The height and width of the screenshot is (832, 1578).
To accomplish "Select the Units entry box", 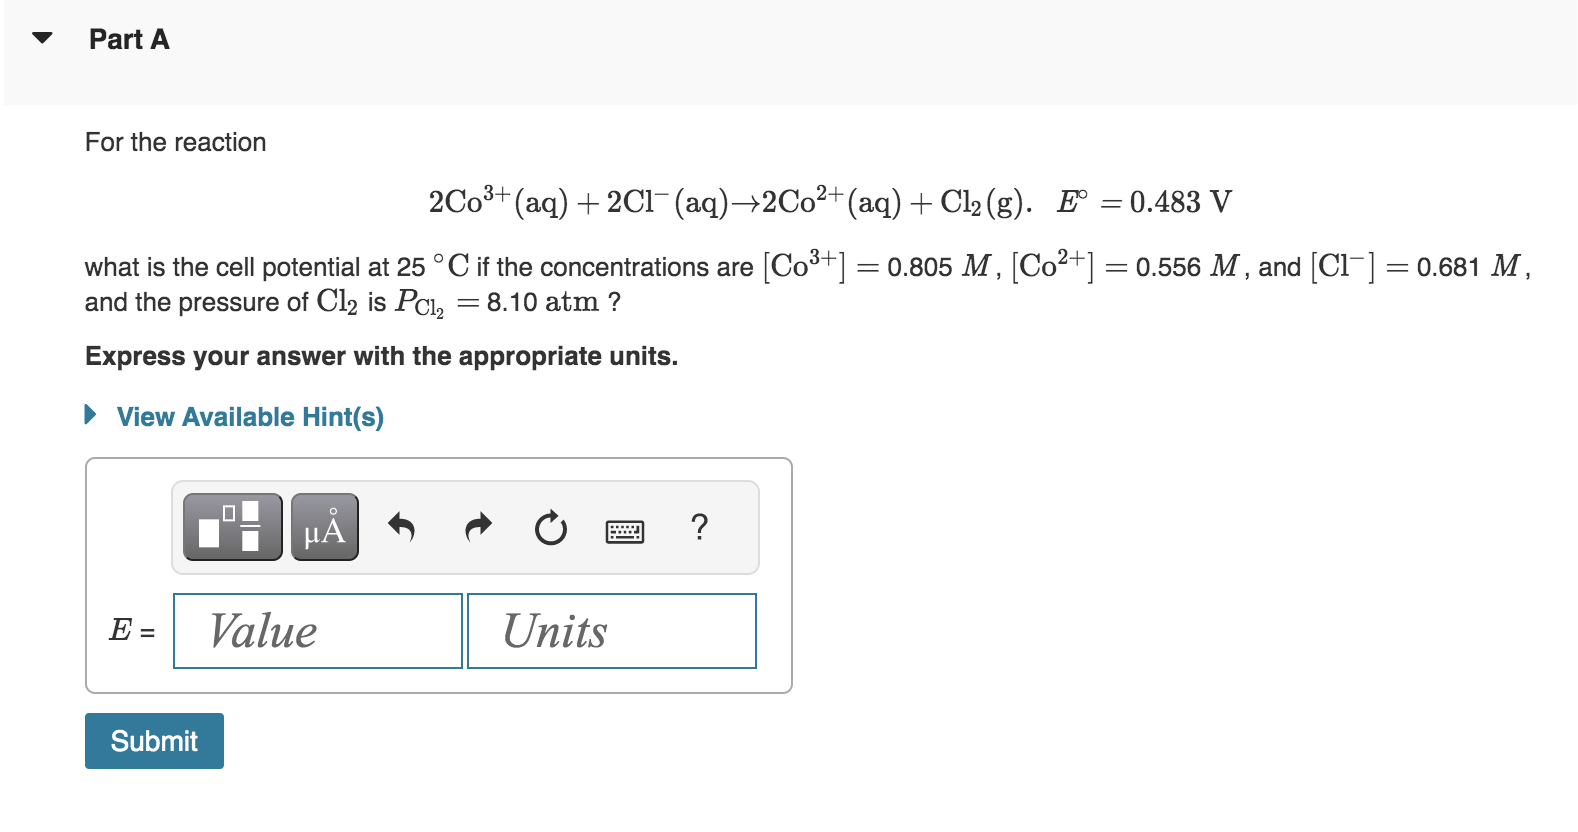I will click(610, 630).
